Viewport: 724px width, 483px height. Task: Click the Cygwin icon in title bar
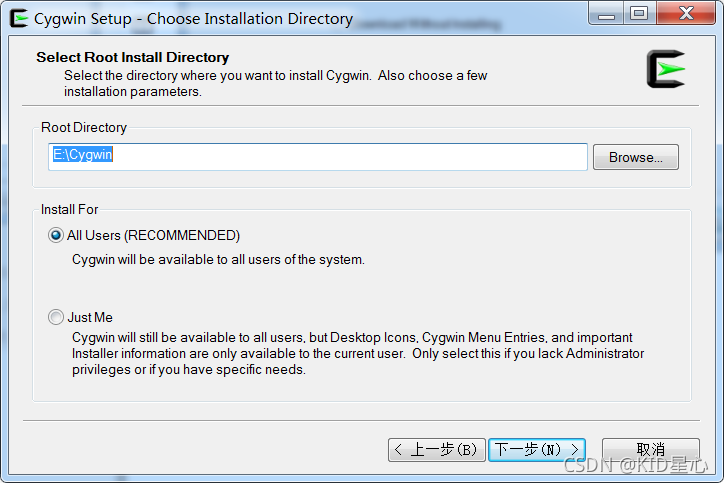[x=19, y=18]
